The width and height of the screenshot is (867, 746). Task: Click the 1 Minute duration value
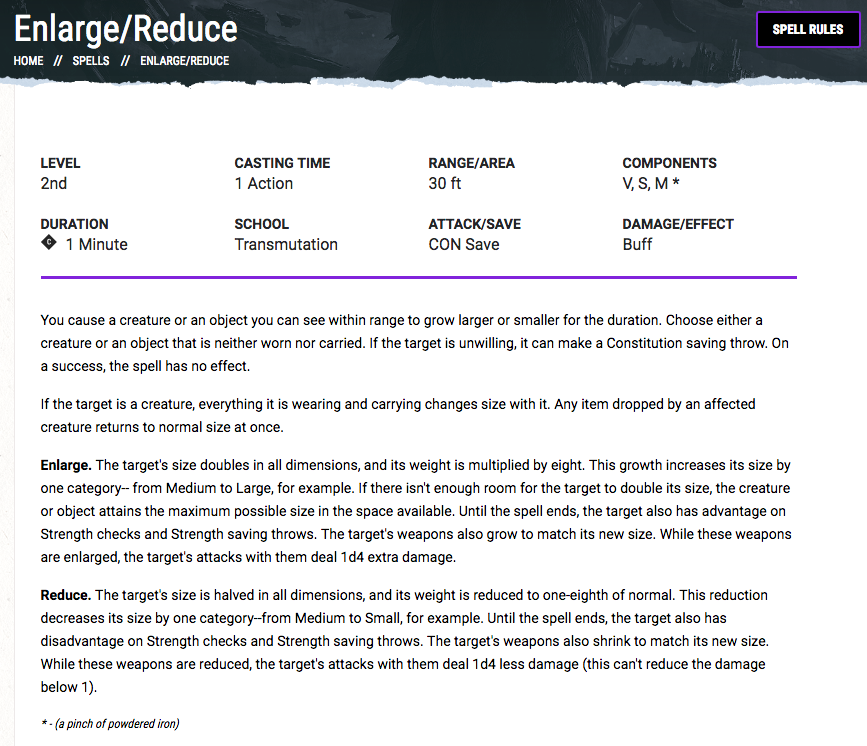point(97,245)
